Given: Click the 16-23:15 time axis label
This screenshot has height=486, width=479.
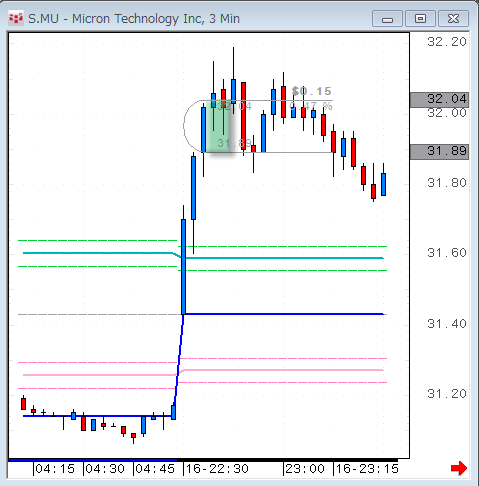Looking at the screenshot, I should point(367,469).
